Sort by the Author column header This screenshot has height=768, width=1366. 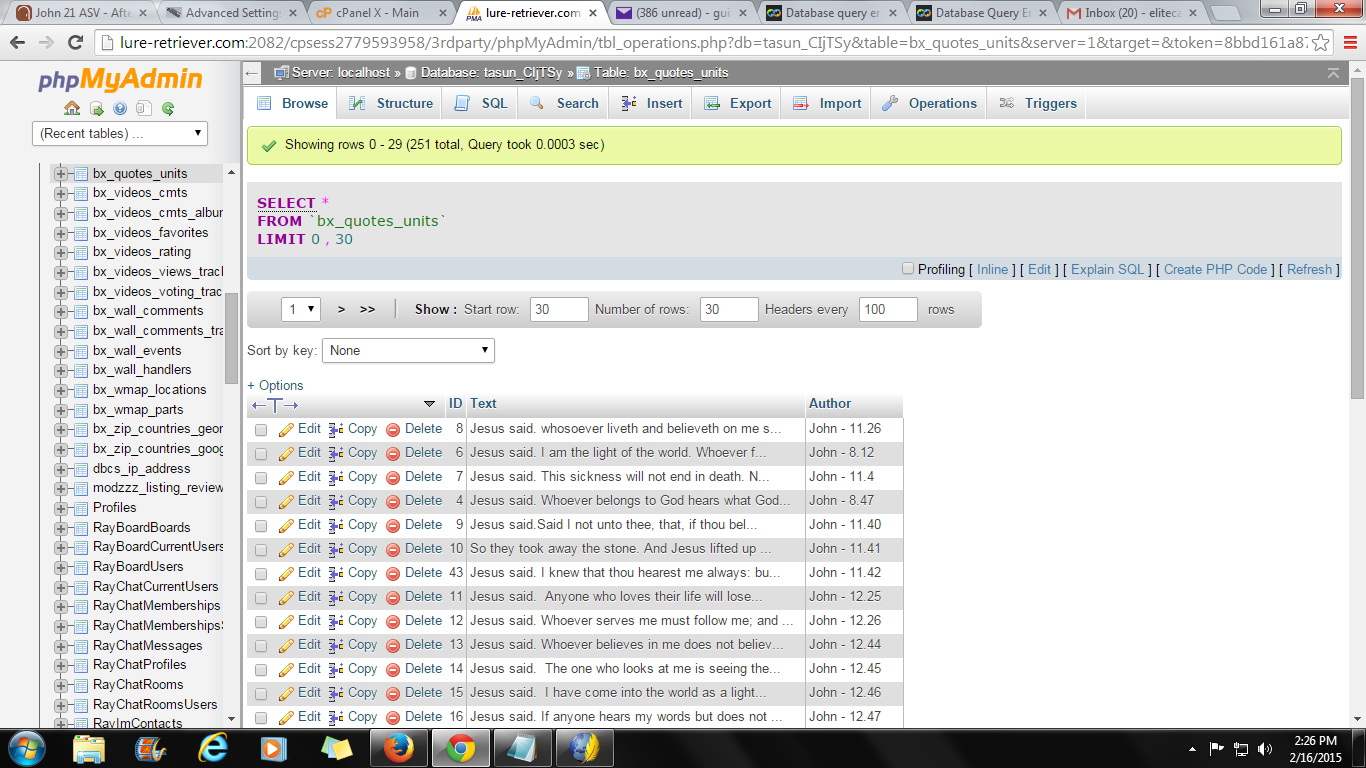coord(830,404)
